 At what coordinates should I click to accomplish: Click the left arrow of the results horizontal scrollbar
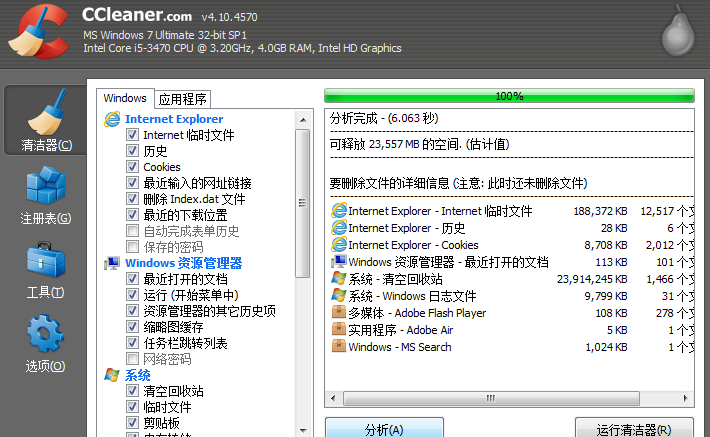[333, 399]
